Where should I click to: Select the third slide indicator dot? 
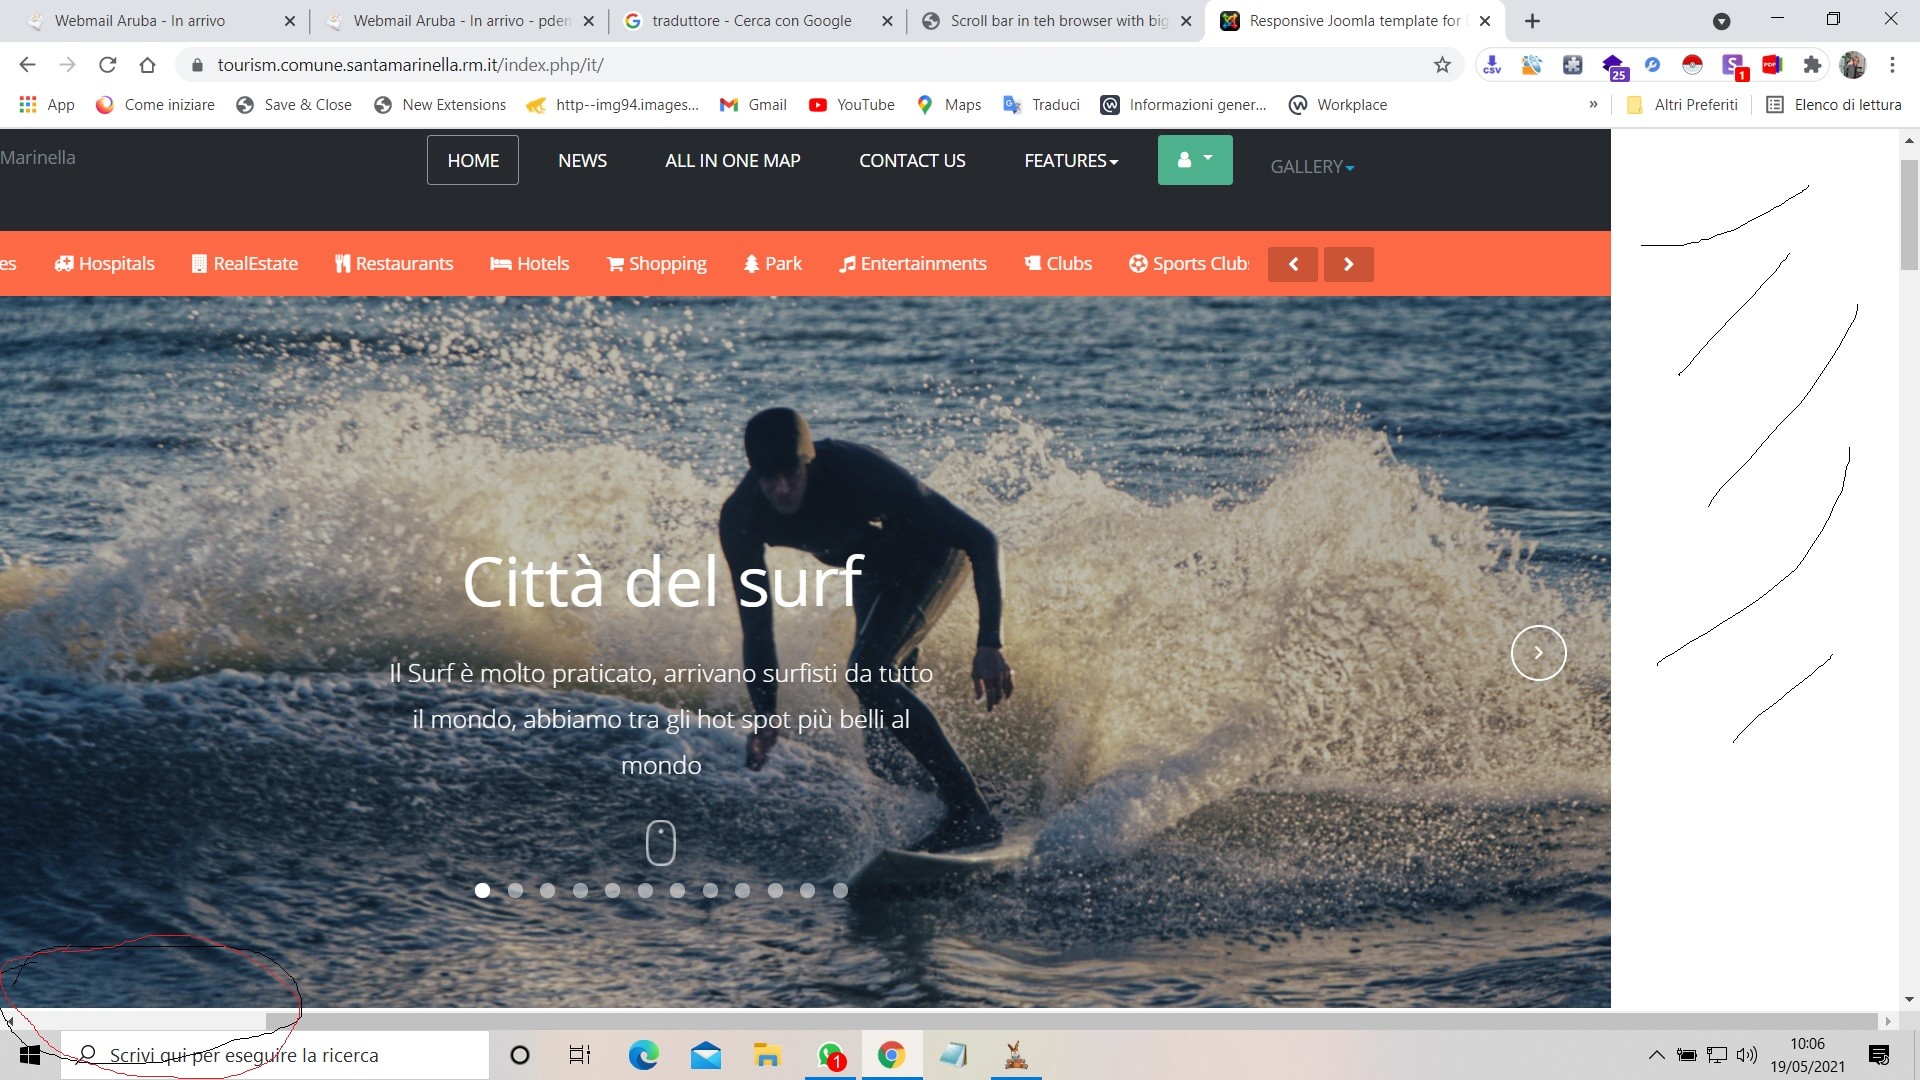coord(547,890)
